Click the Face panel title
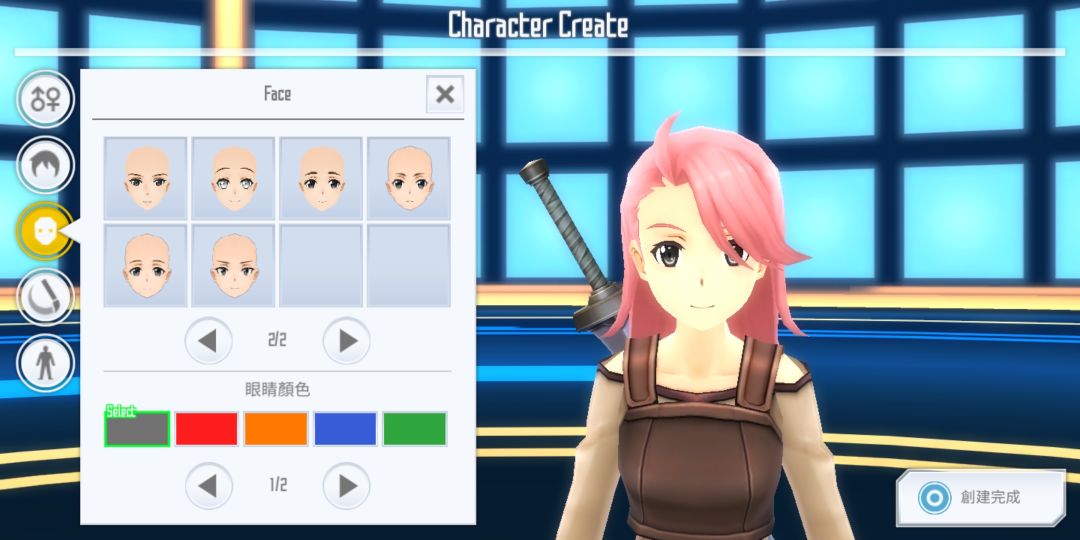Screen dimensions: 1080x540 coord(278,94)
